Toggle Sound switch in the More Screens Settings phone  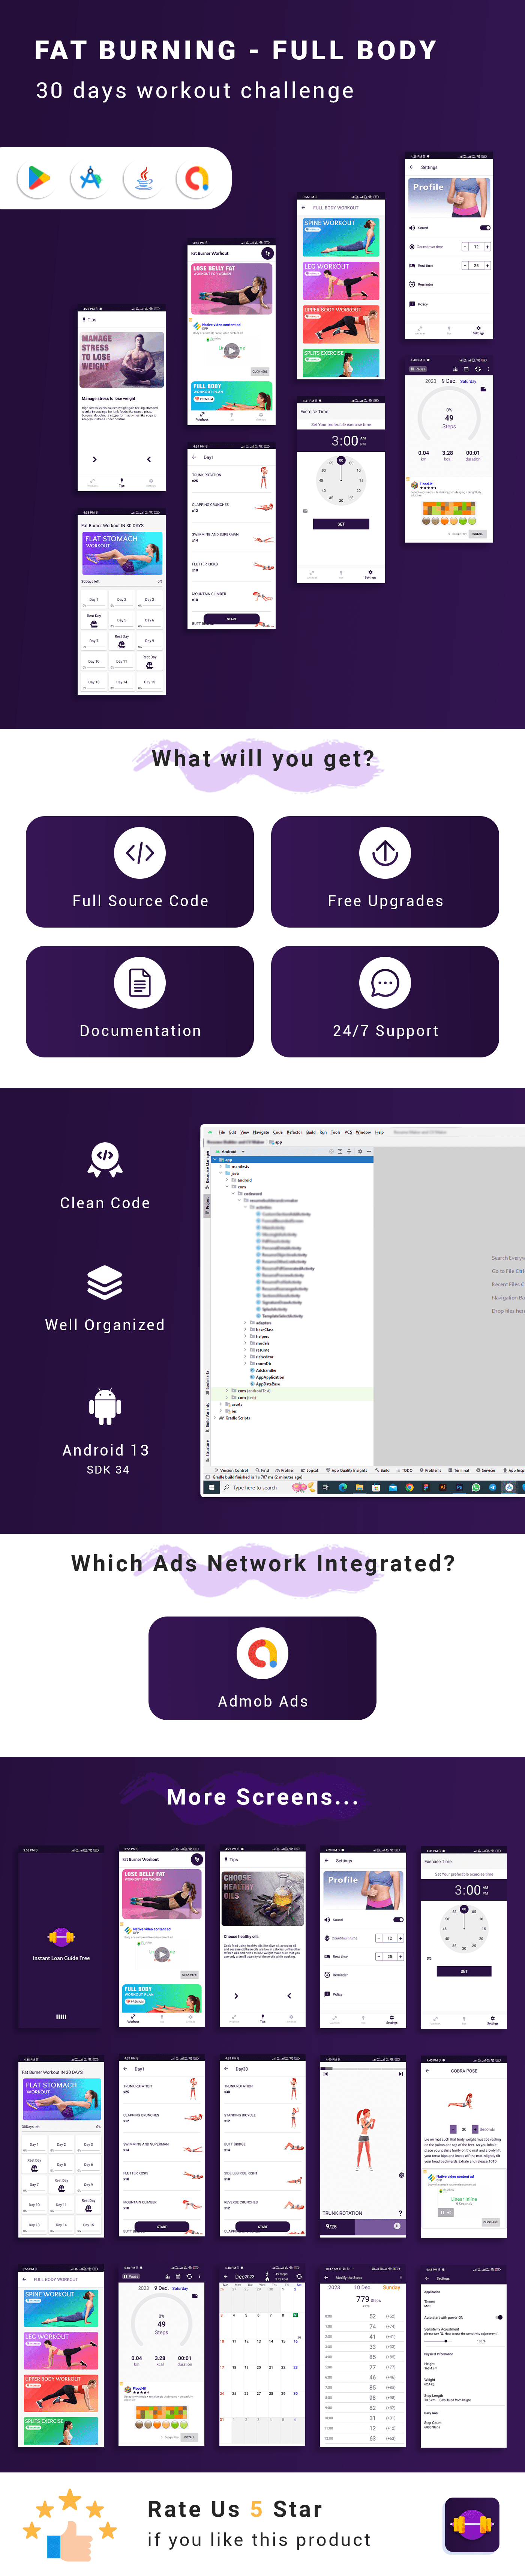398,1920
